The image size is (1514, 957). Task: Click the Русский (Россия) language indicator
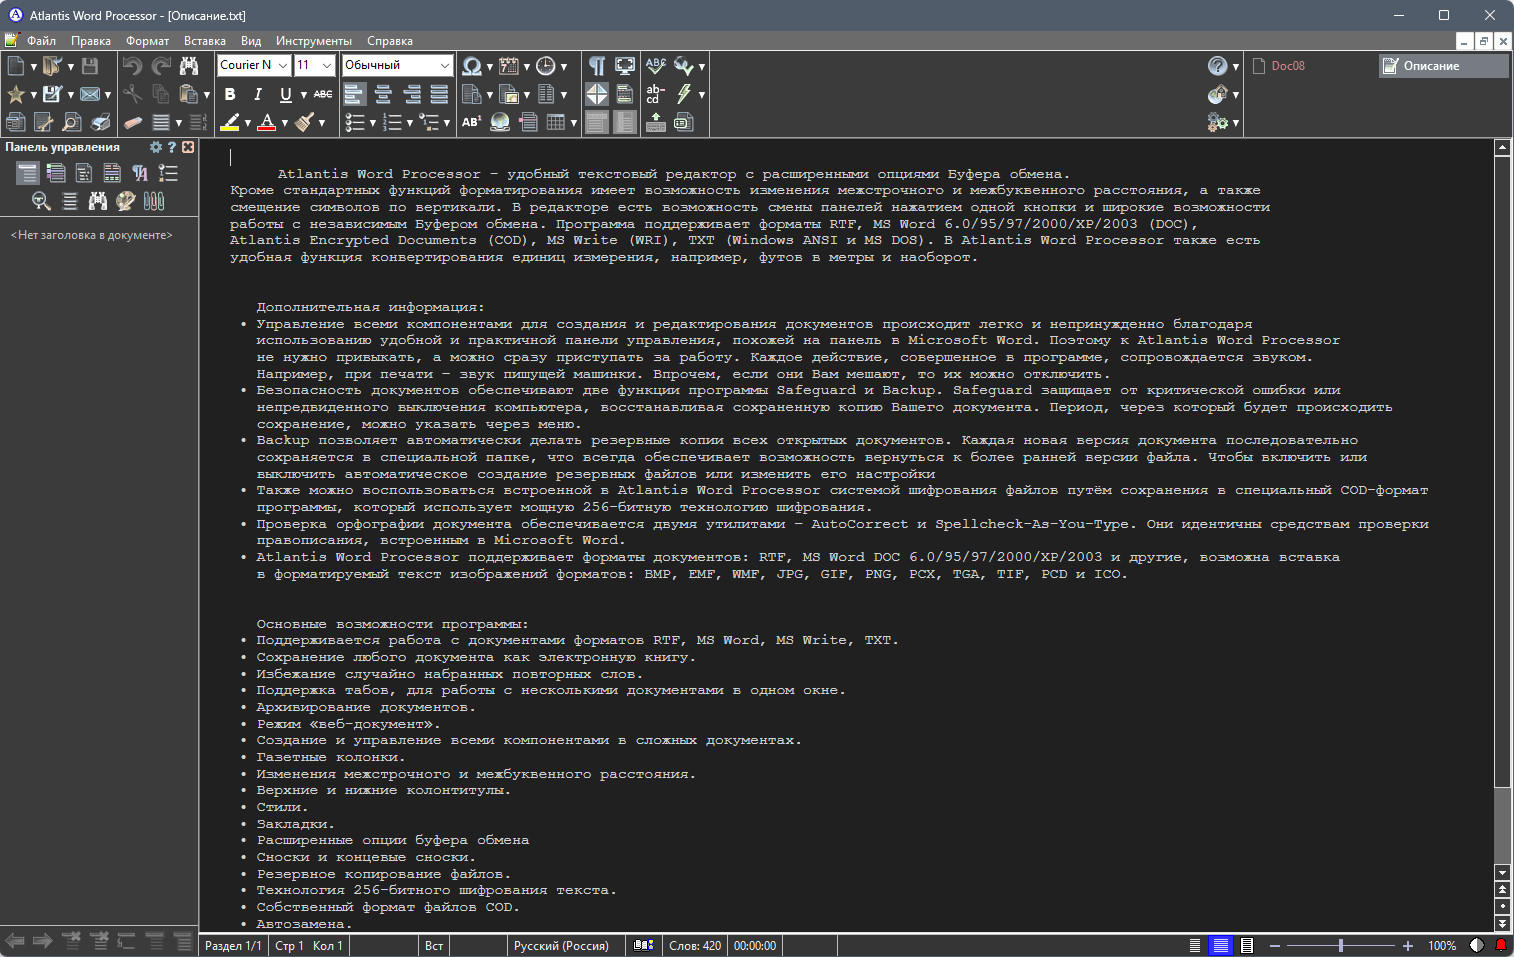tap(561, 945)
